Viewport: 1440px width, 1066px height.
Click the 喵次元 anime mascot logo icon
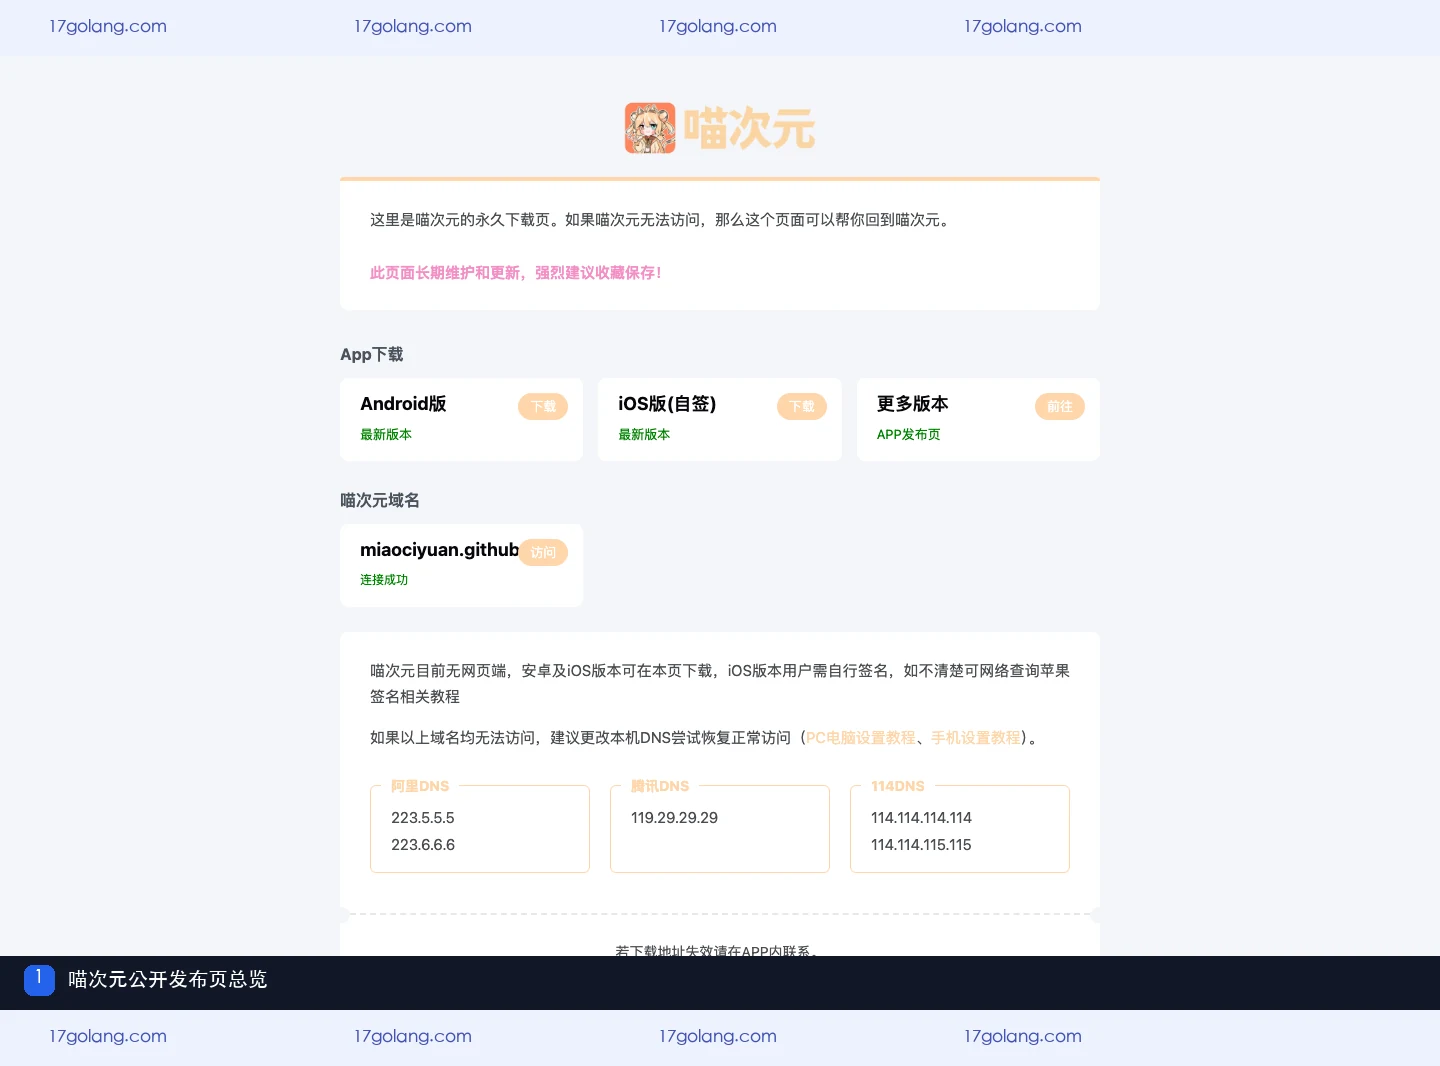650,128
